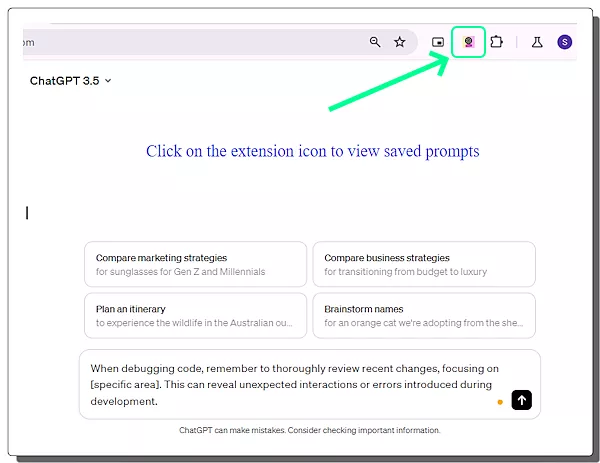This screenshot has height=463, width=600.
Task: Open the picture-in-picture media control icon
Action: coord(438,42)
